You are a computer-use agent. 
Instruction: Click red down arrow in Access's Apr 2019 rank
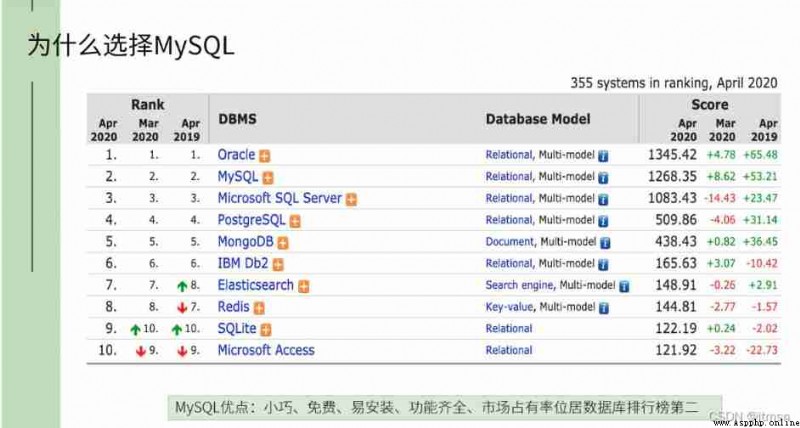[x=182, y=351]
